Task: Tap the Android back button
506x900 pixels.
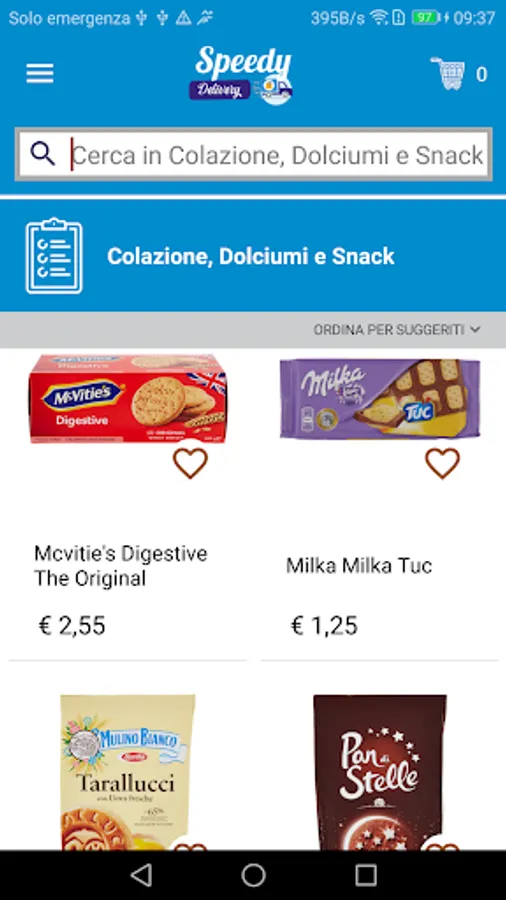Action: pos(141,875)
